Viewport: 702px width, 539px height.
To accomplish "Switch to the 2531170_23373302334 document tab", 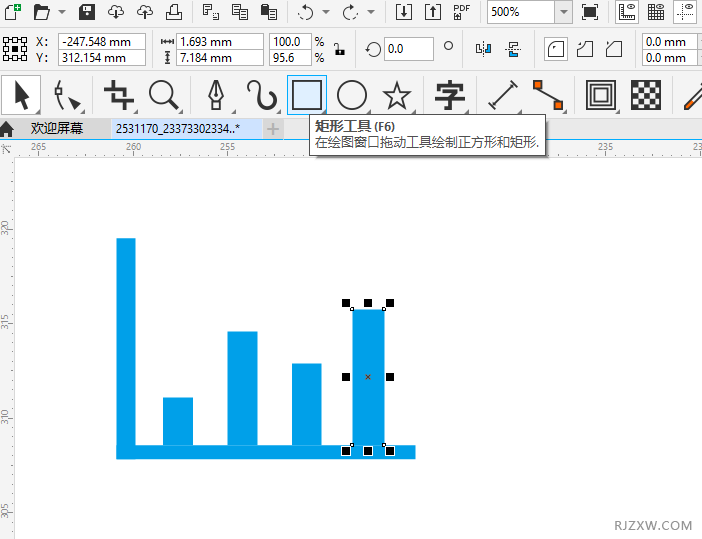I will coord(187,129).
